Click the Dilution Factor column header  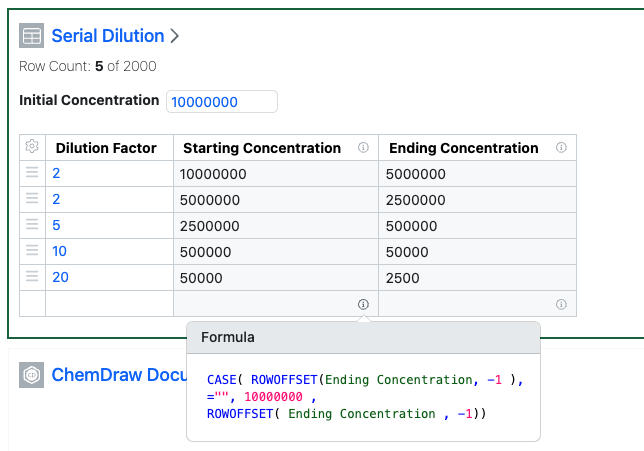click(x=106, y=148)
